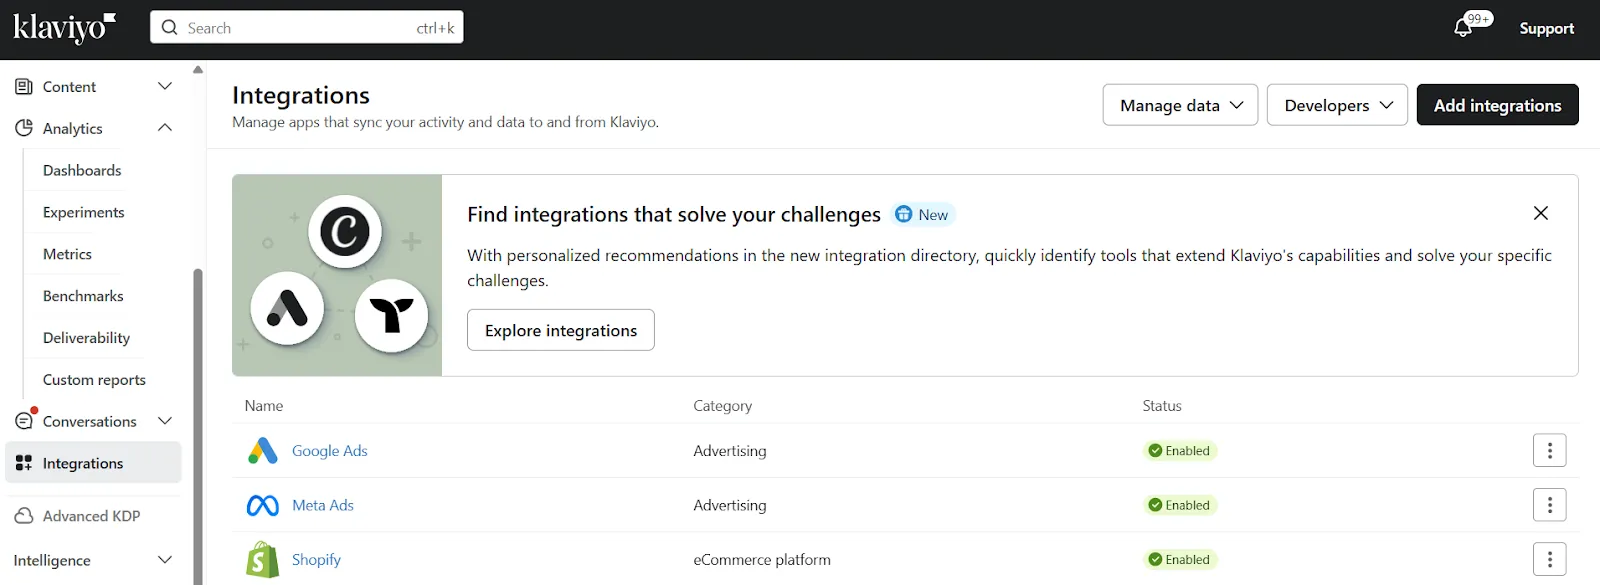Dismiss the integrations recommendation banner
Screen dimensions: 1600x585
1541,213
